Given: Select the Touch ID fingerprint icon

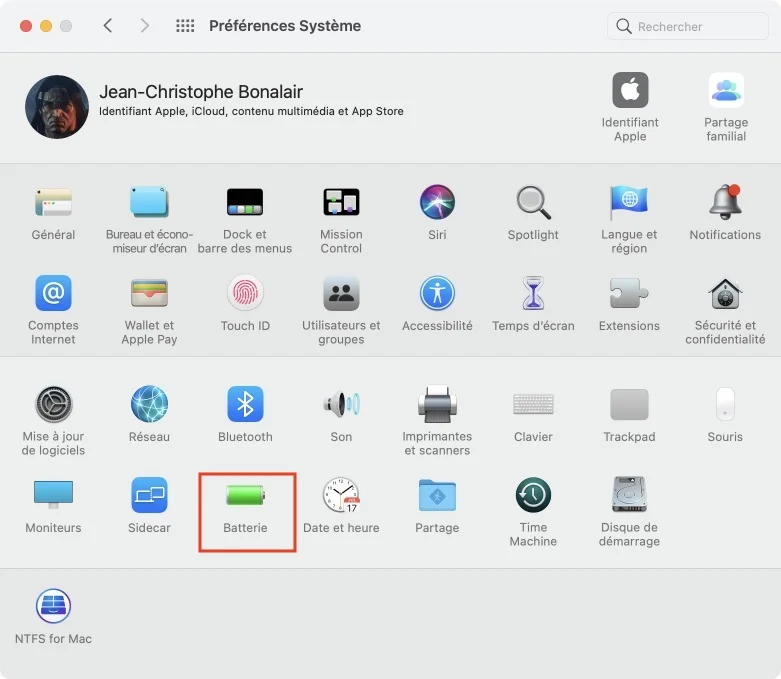Looking at the screenshot, I should pos(245,293).
